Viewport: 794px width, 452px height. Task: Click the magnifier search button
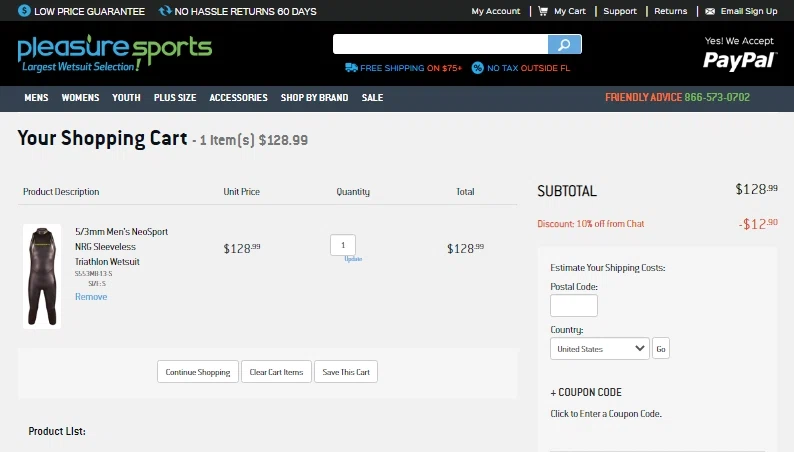tap(564, 45)
